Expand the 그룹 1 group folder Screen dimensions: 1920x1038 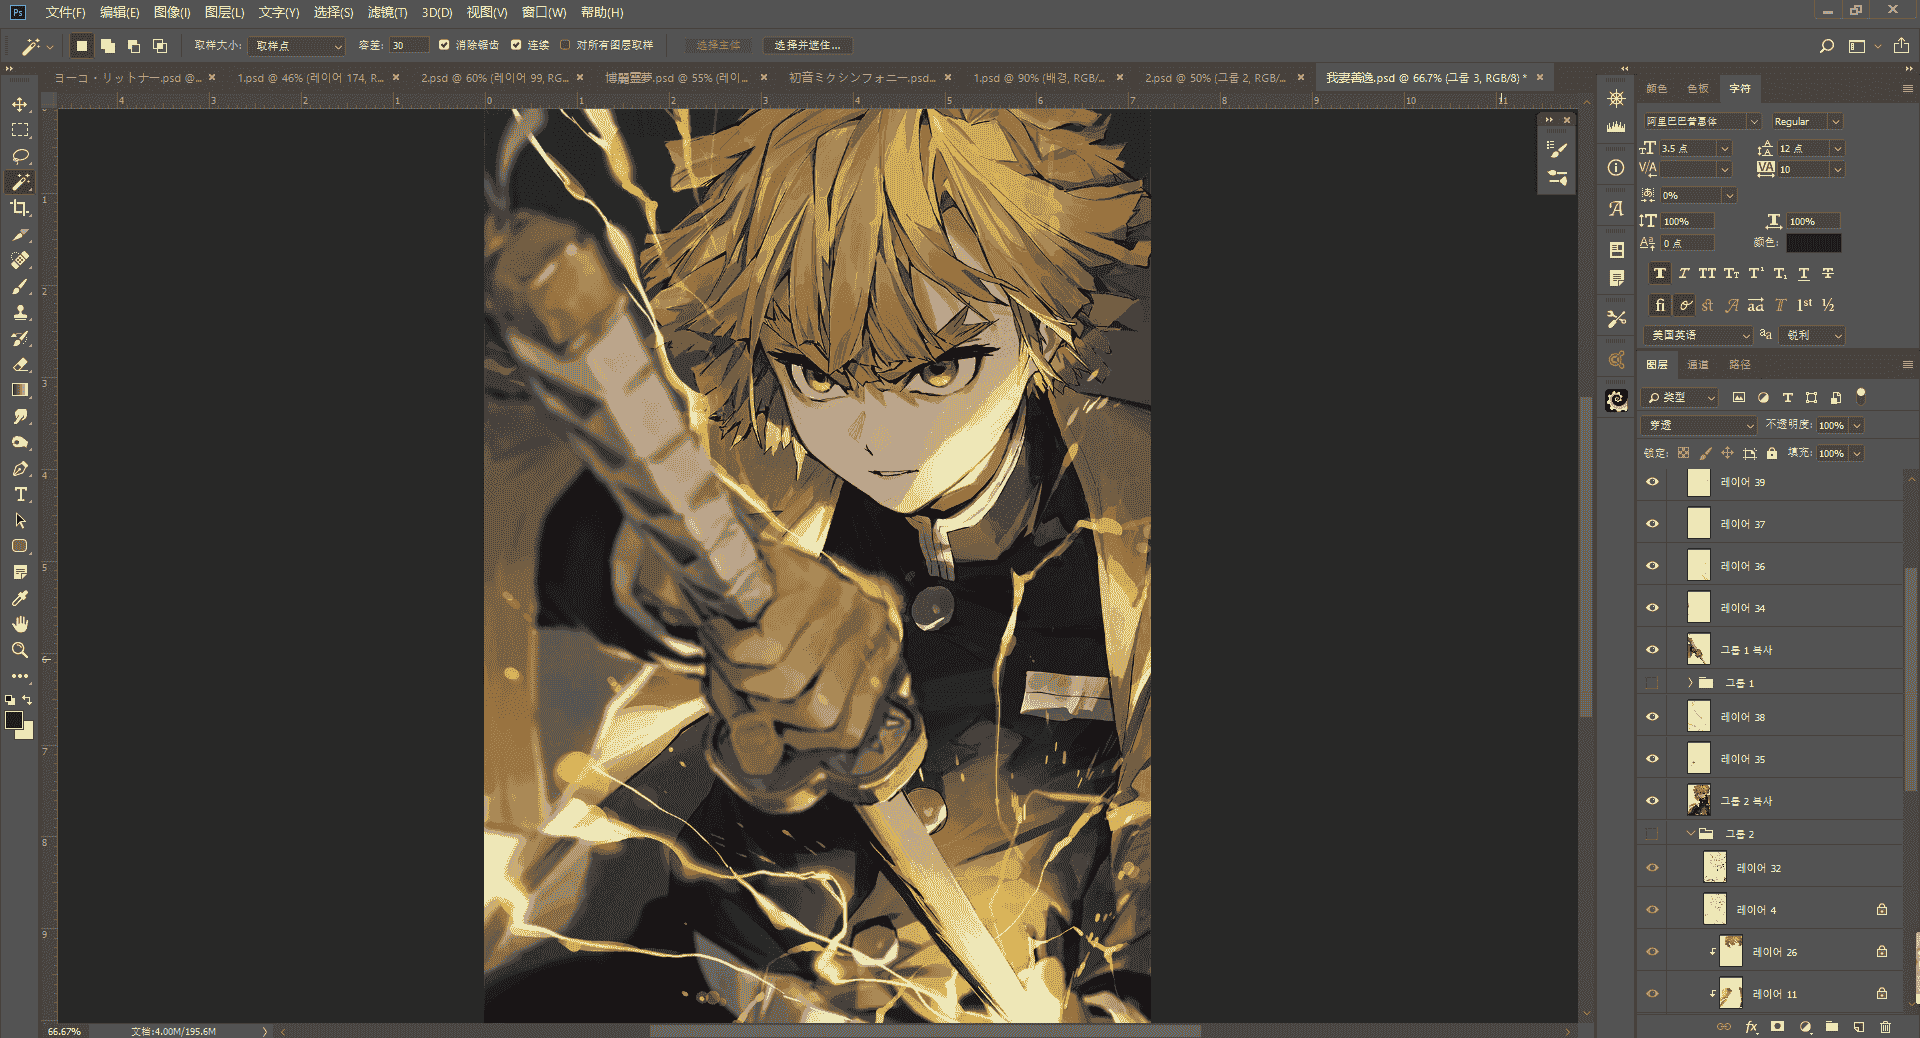pyautogui.click(x=1690, y=683)
